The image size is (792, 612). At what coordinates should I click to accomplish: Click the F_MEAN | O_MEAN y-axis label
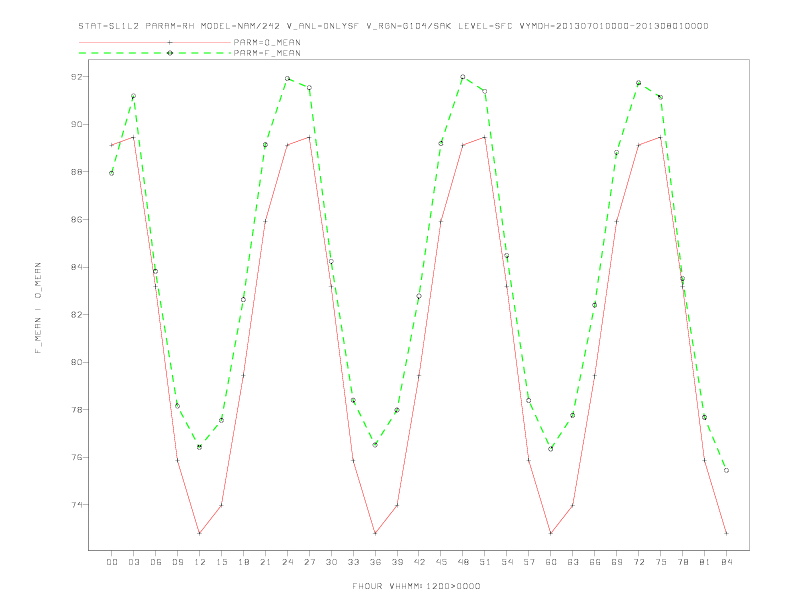[x=38, y=308]
